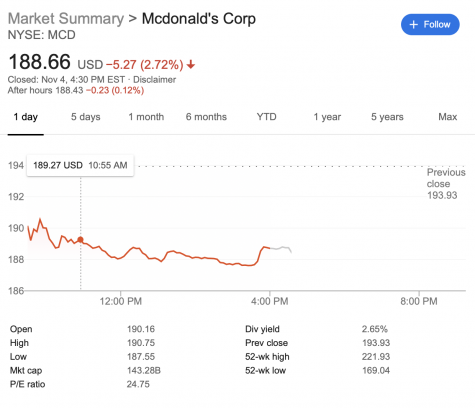Click the red down arrow price indicator
Viewport: 475px width, 408px height.
(x=191, y=64)
